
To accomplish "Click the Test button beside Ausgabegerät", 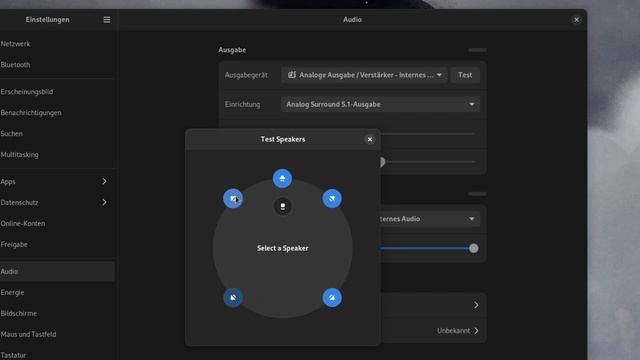I will click(465, 75).
